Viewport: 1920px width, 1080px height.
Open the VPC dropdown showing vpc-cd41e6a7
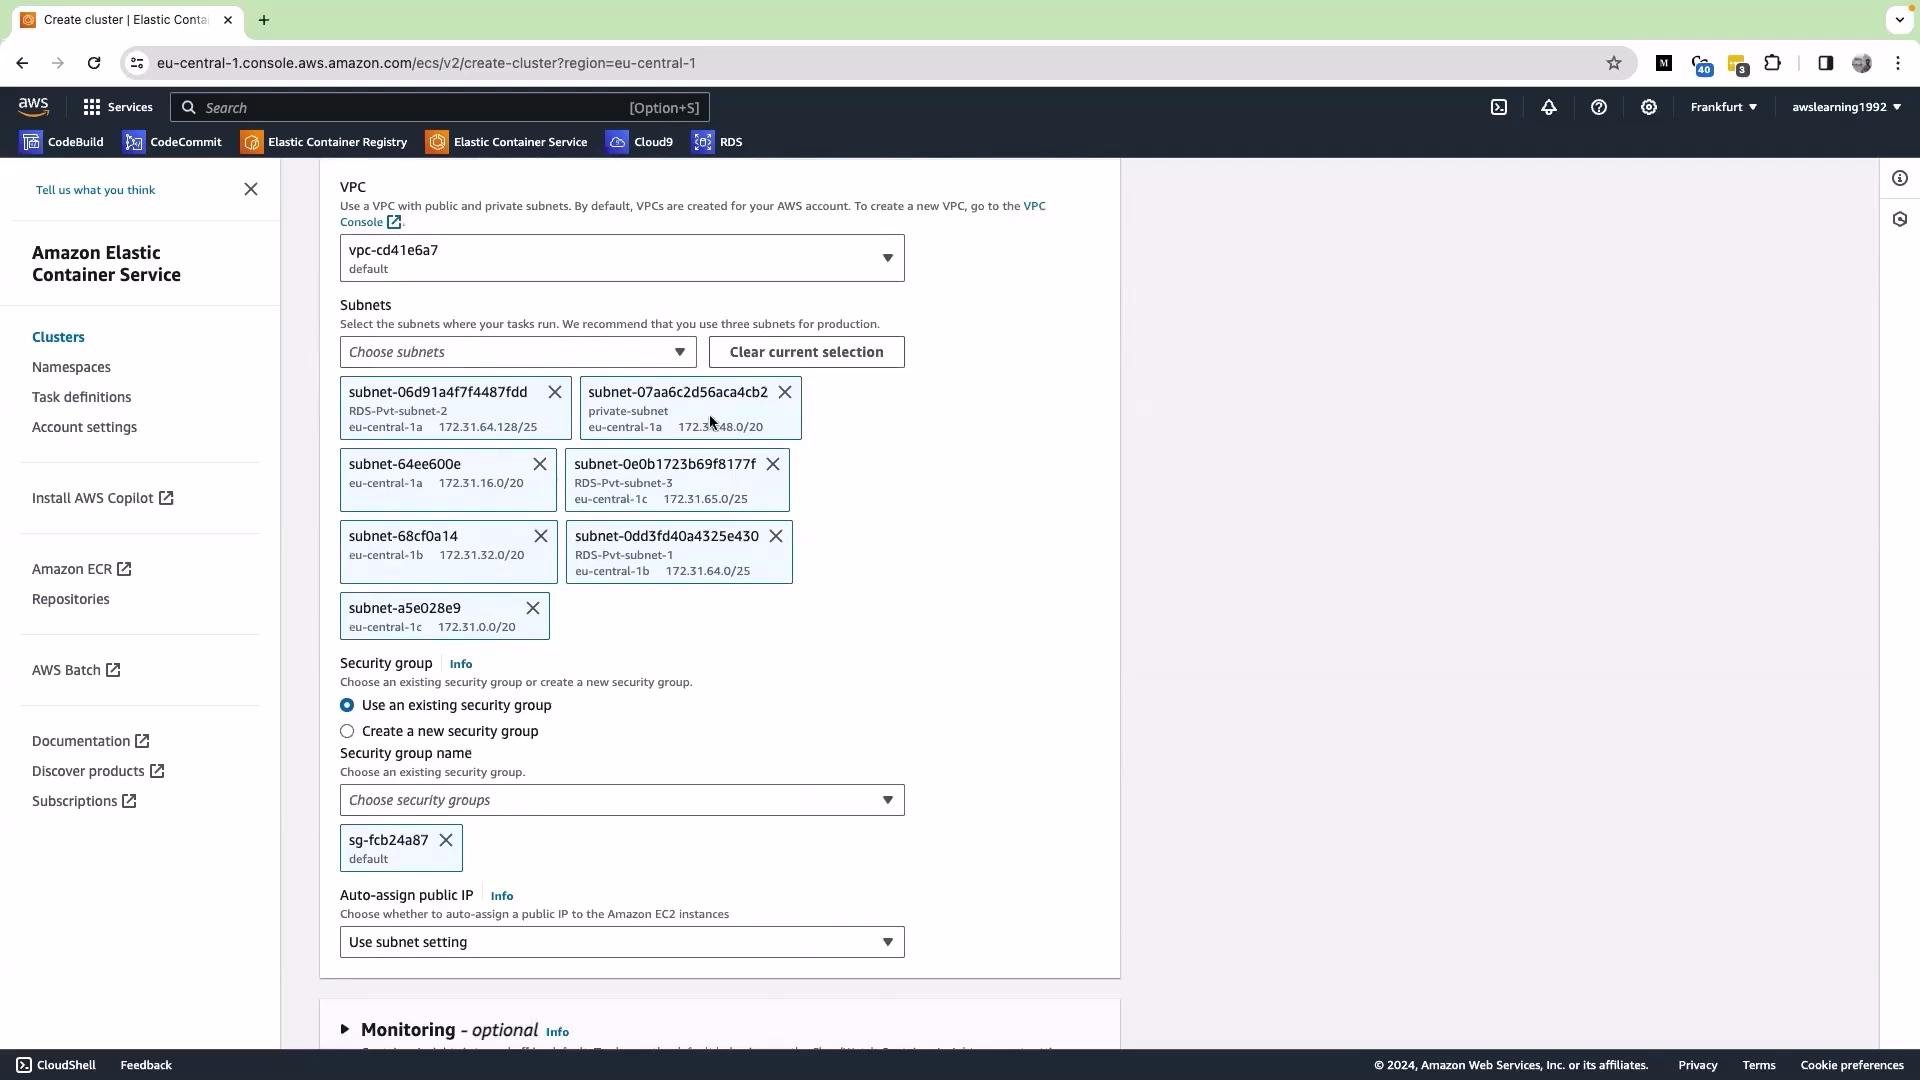(622, 258)
